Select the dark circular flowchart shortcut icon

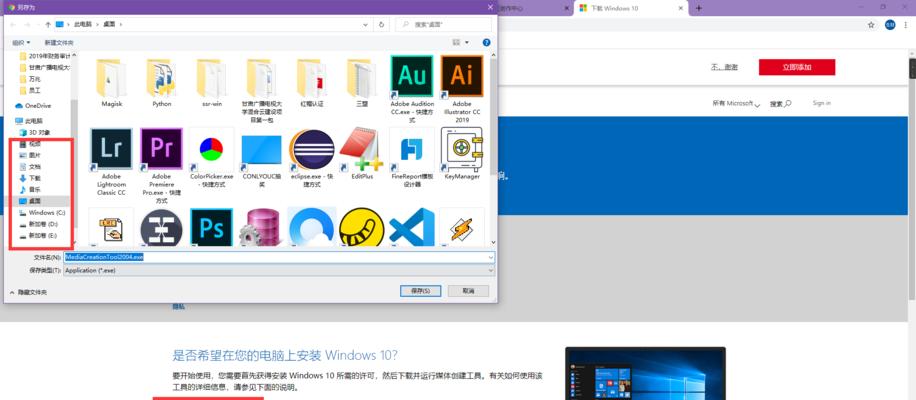click(162, 227)
